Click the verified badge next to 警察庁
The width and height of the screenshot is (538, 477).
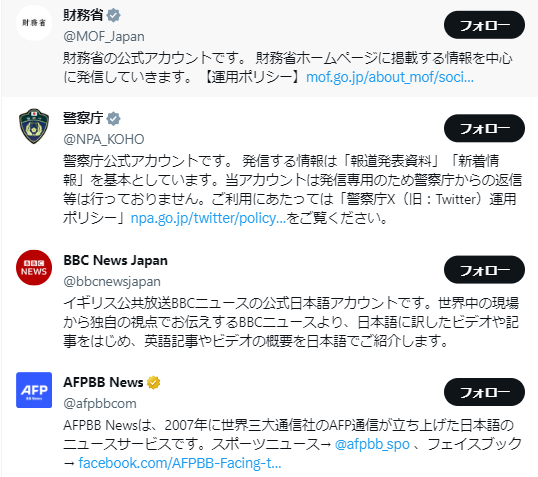(114, 119)
